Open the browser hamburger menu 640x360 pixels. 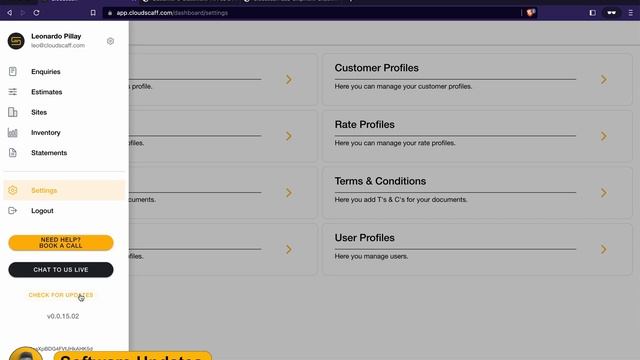point(631,13)
